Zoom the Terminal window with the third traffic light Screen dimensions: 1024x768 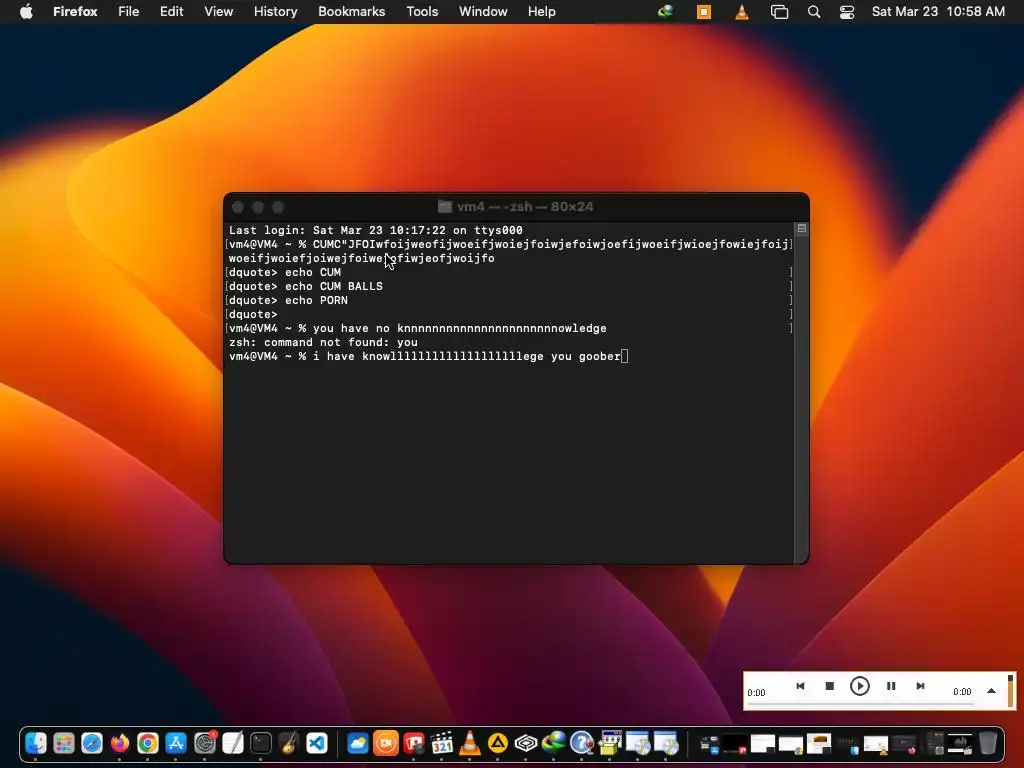click(278, 207)
